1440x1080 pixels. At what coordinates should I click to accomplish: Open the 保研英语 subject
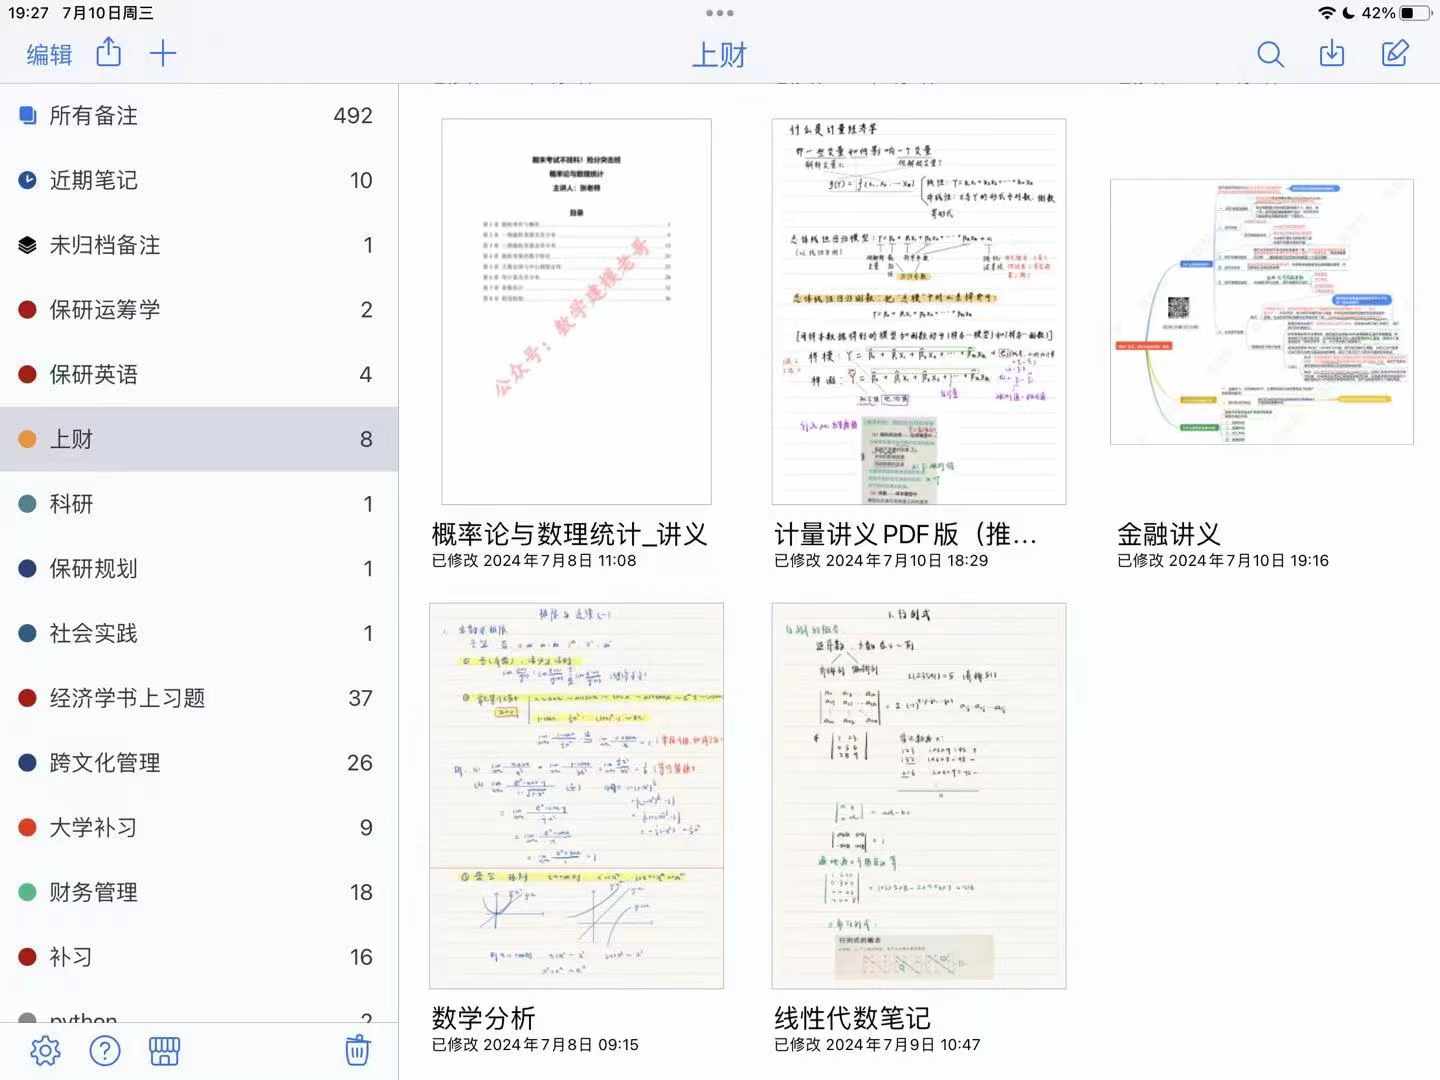[199, 374]
